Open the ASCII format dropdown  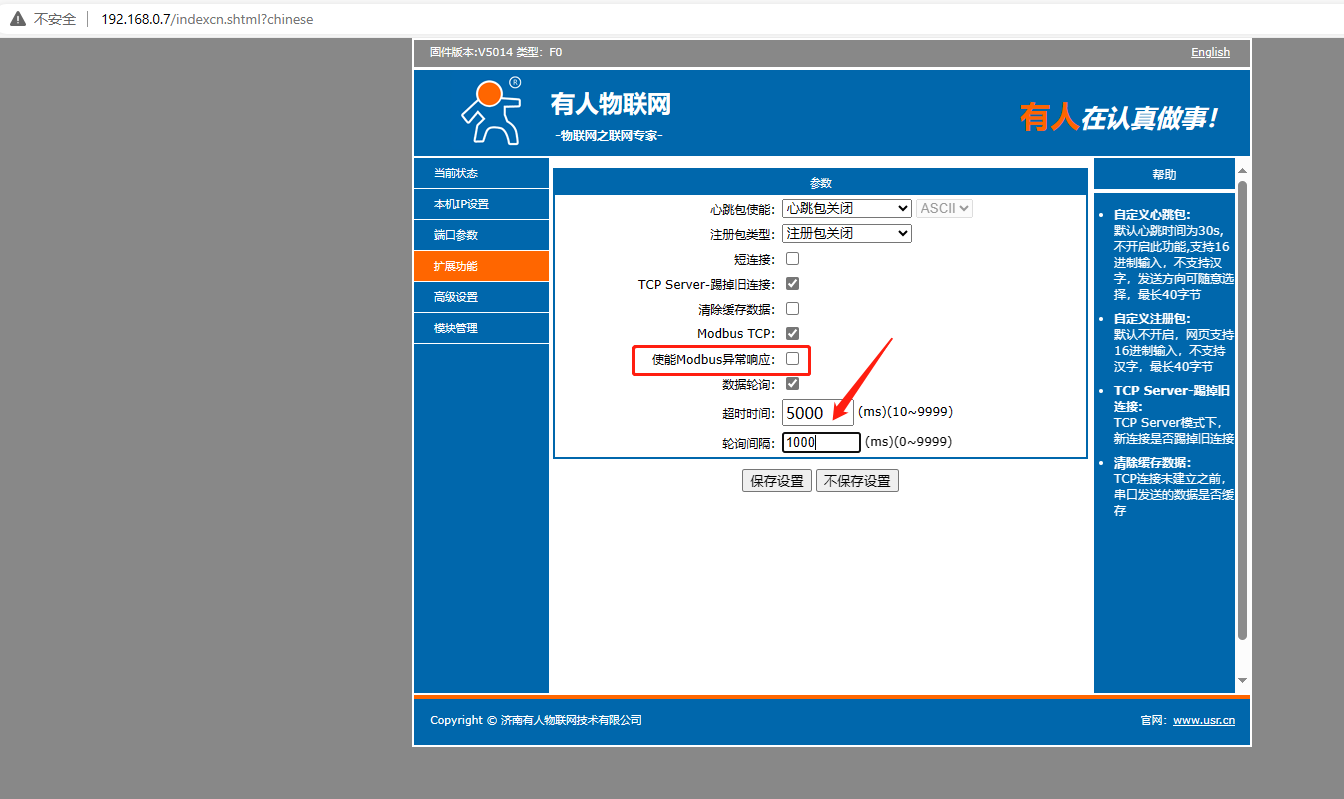pyautogui.click(x=945, y=208)
